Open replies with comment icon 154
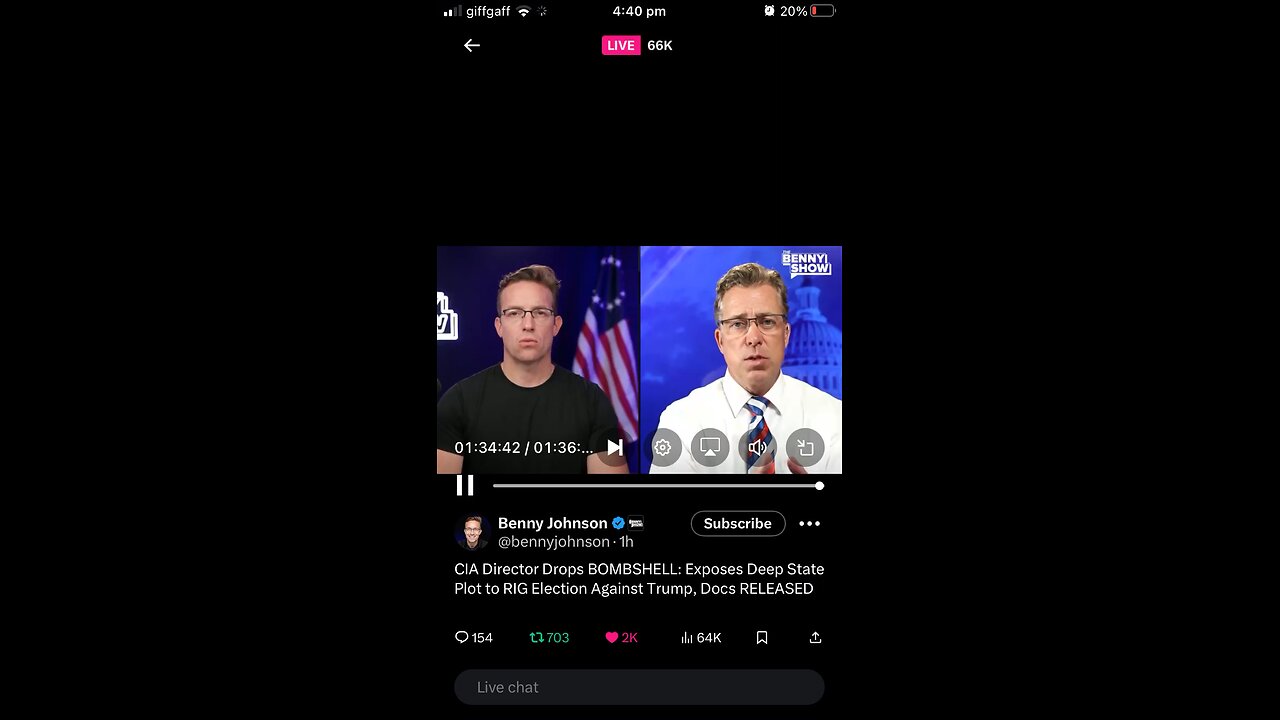 tap(473, 637)
